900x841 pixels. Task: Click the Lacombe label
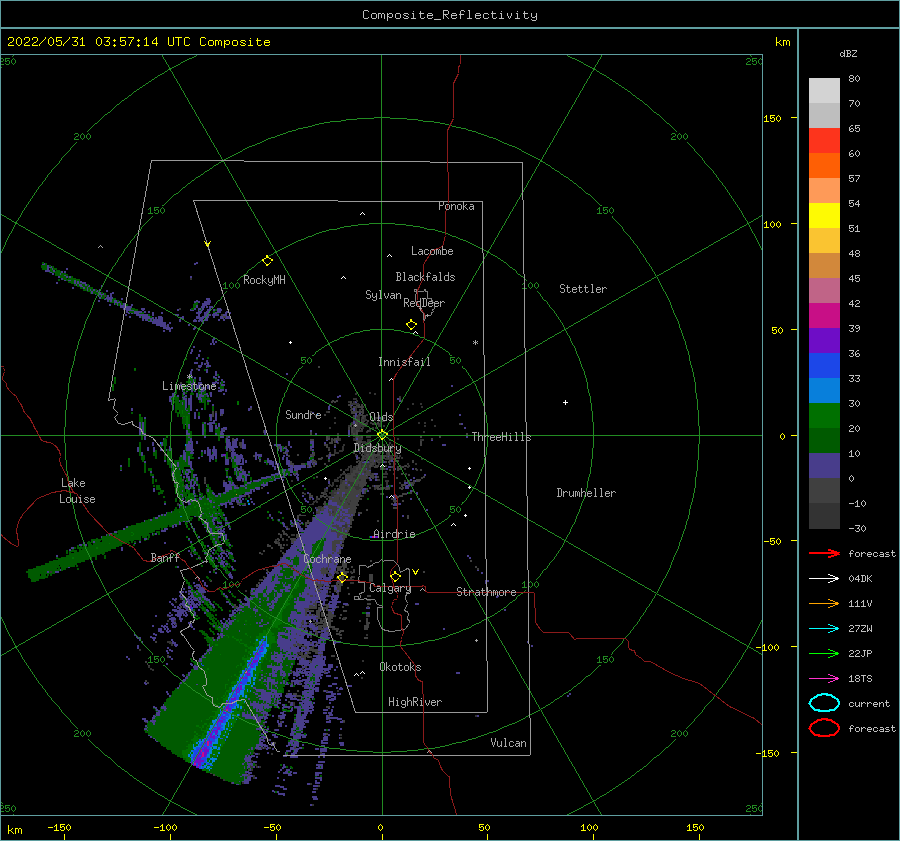(432, 251)
